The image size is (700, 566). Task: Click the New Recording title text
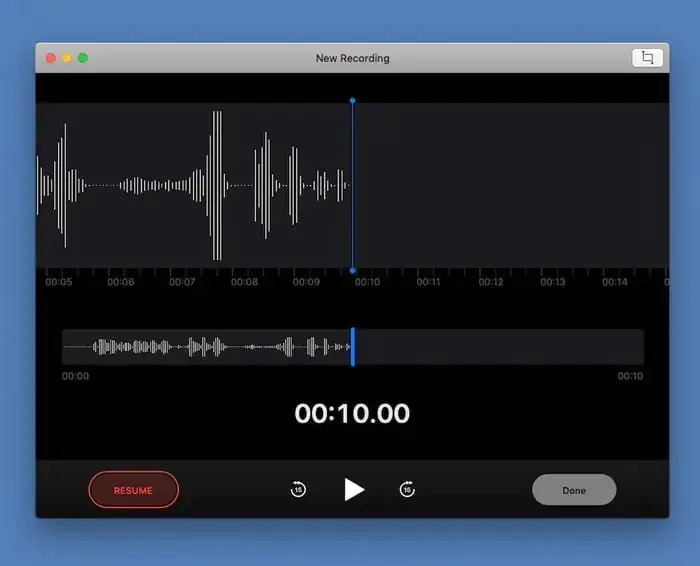tap(352, 58)
